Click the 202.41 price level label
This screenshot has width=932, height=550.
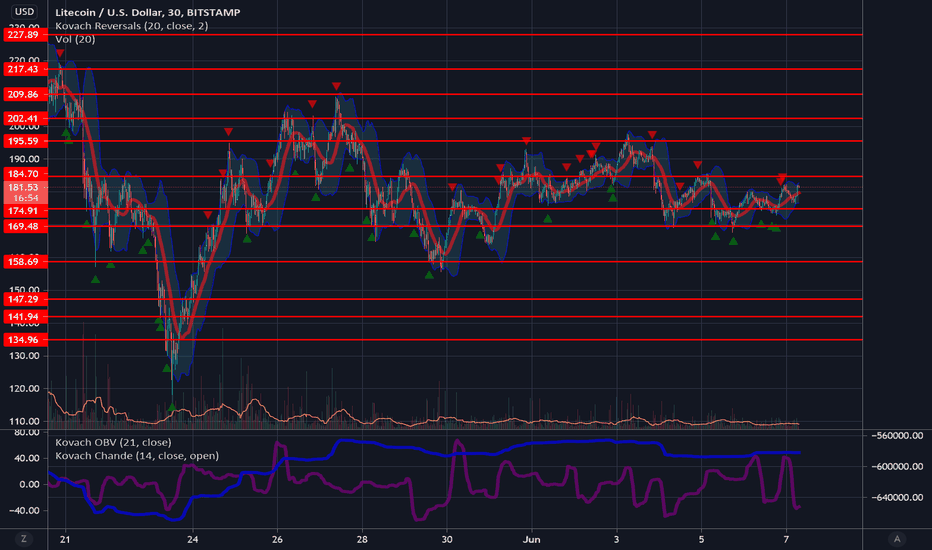25,118
